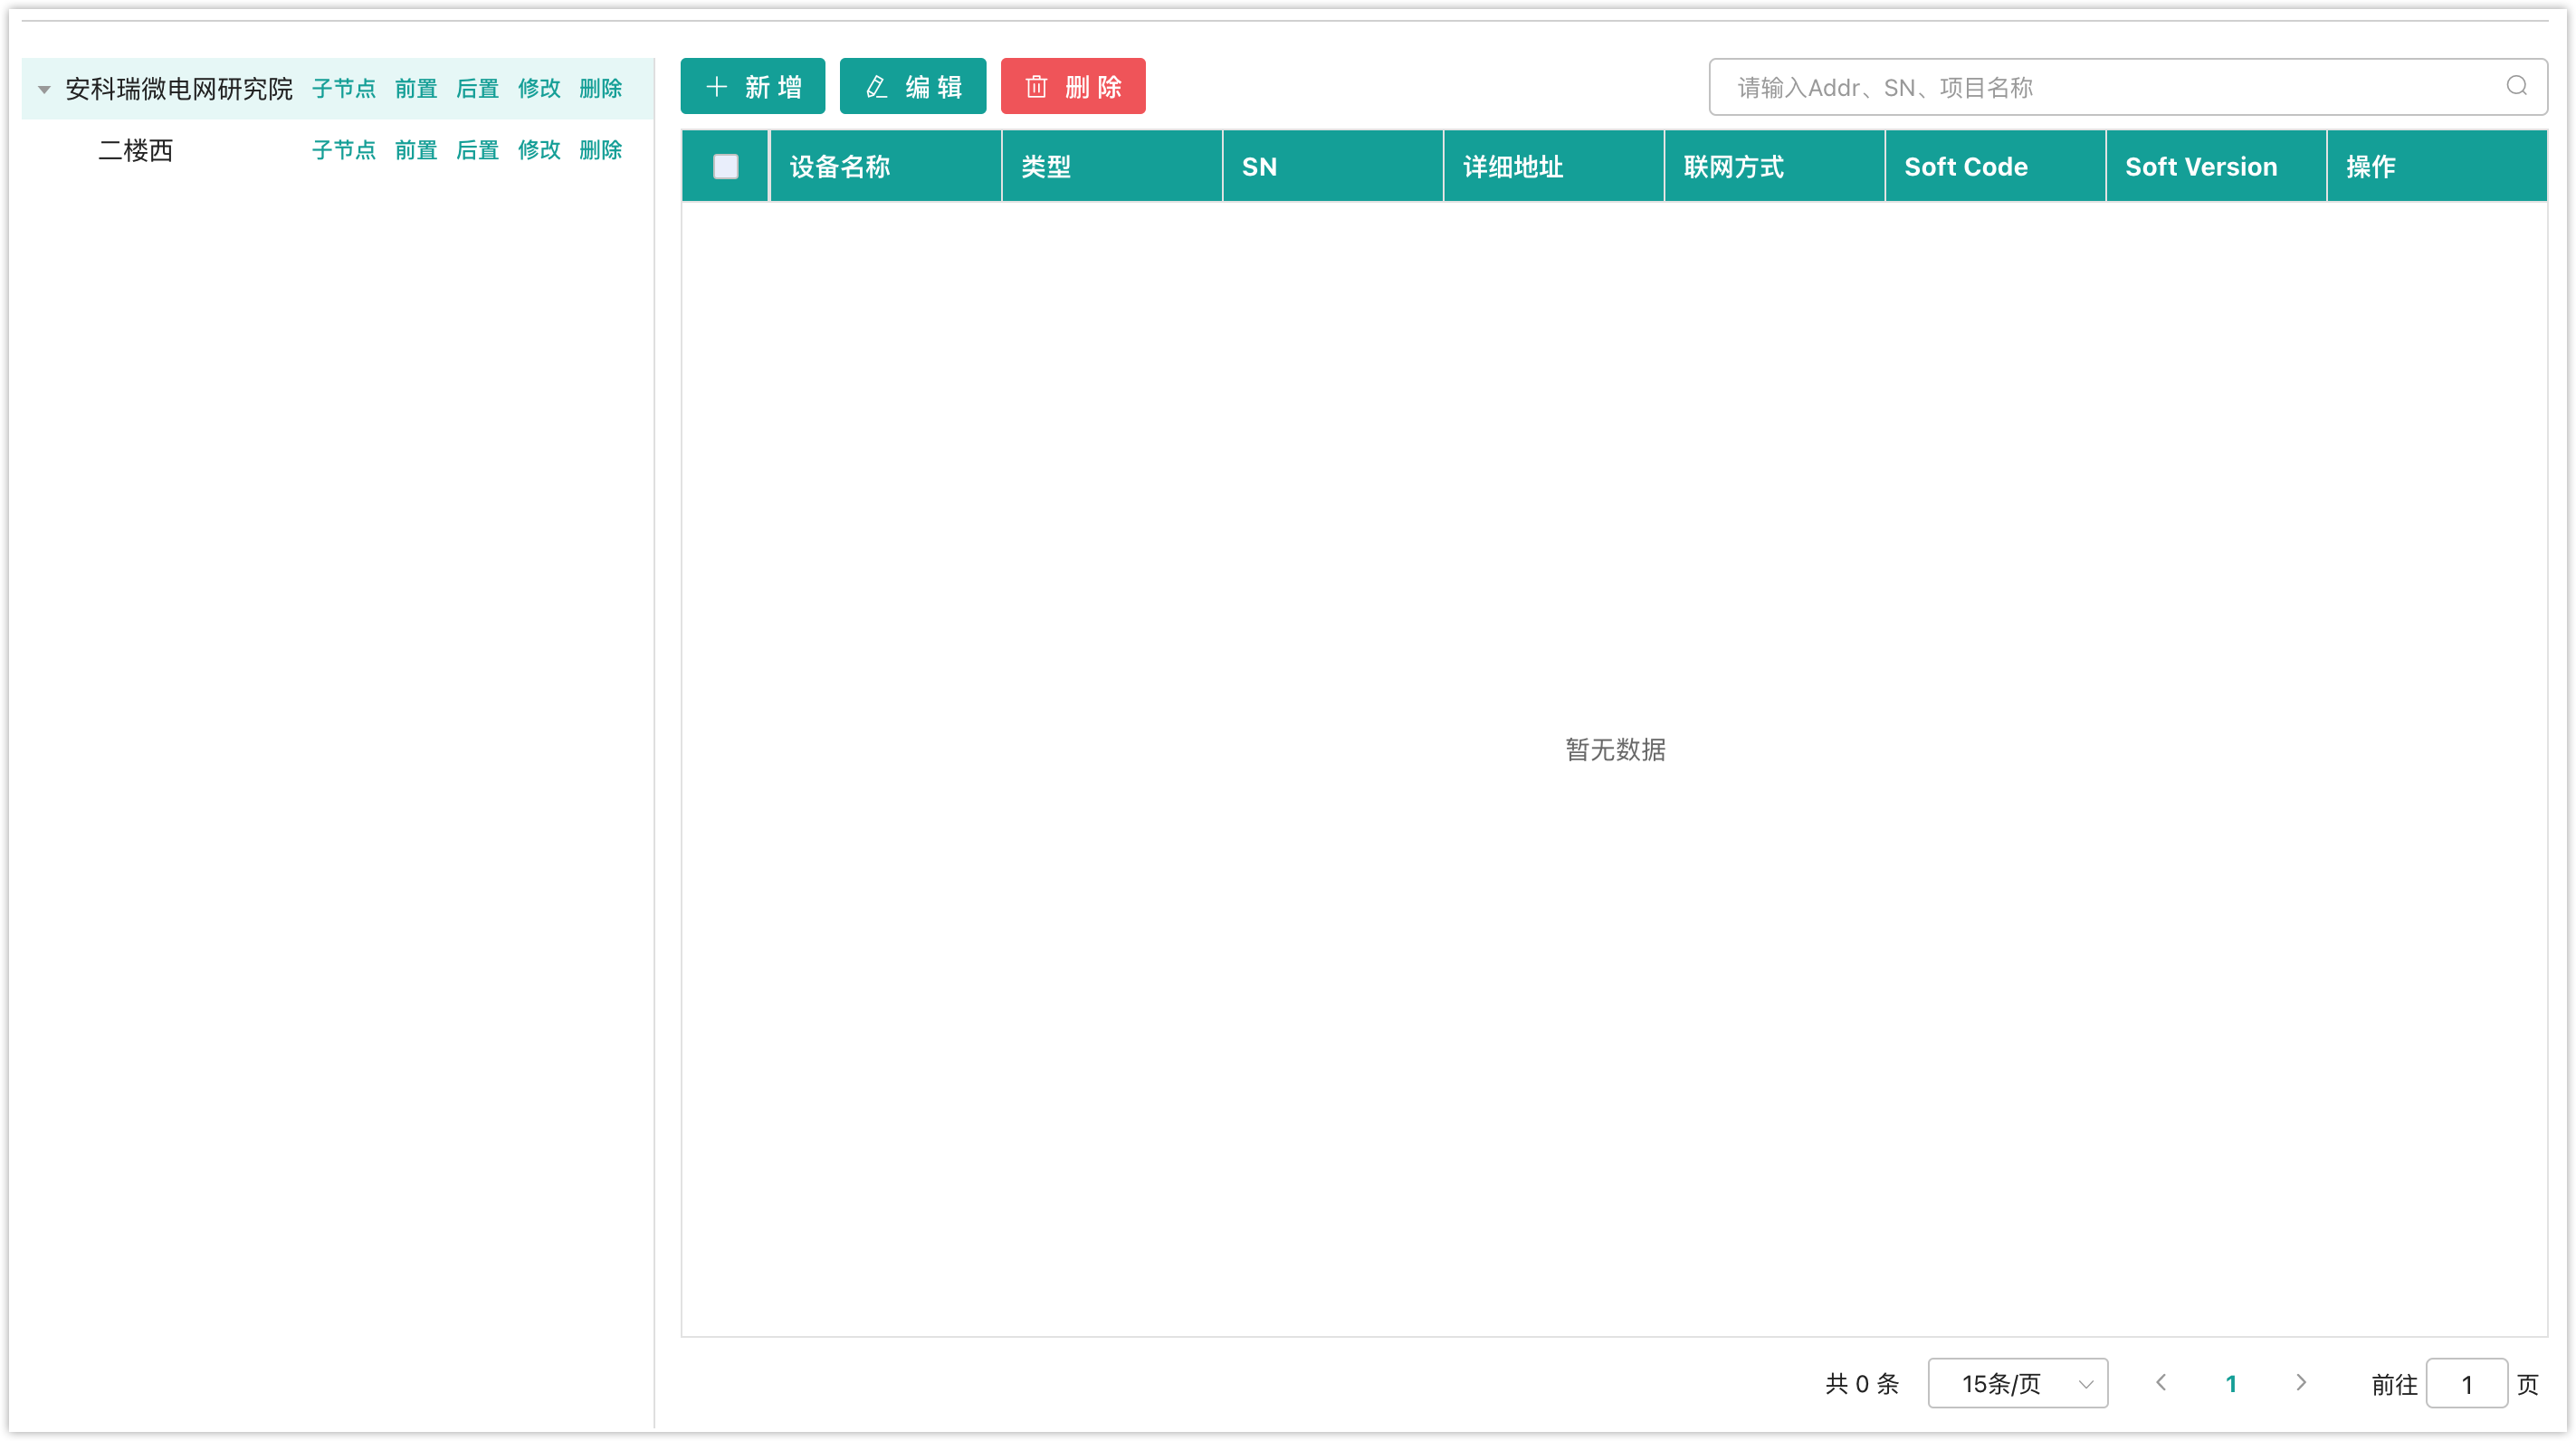This screenshot has height=1441, width=2576.
Task: Open the 15条/页 page size dropdown
Action: [x=2018, y=1383]
